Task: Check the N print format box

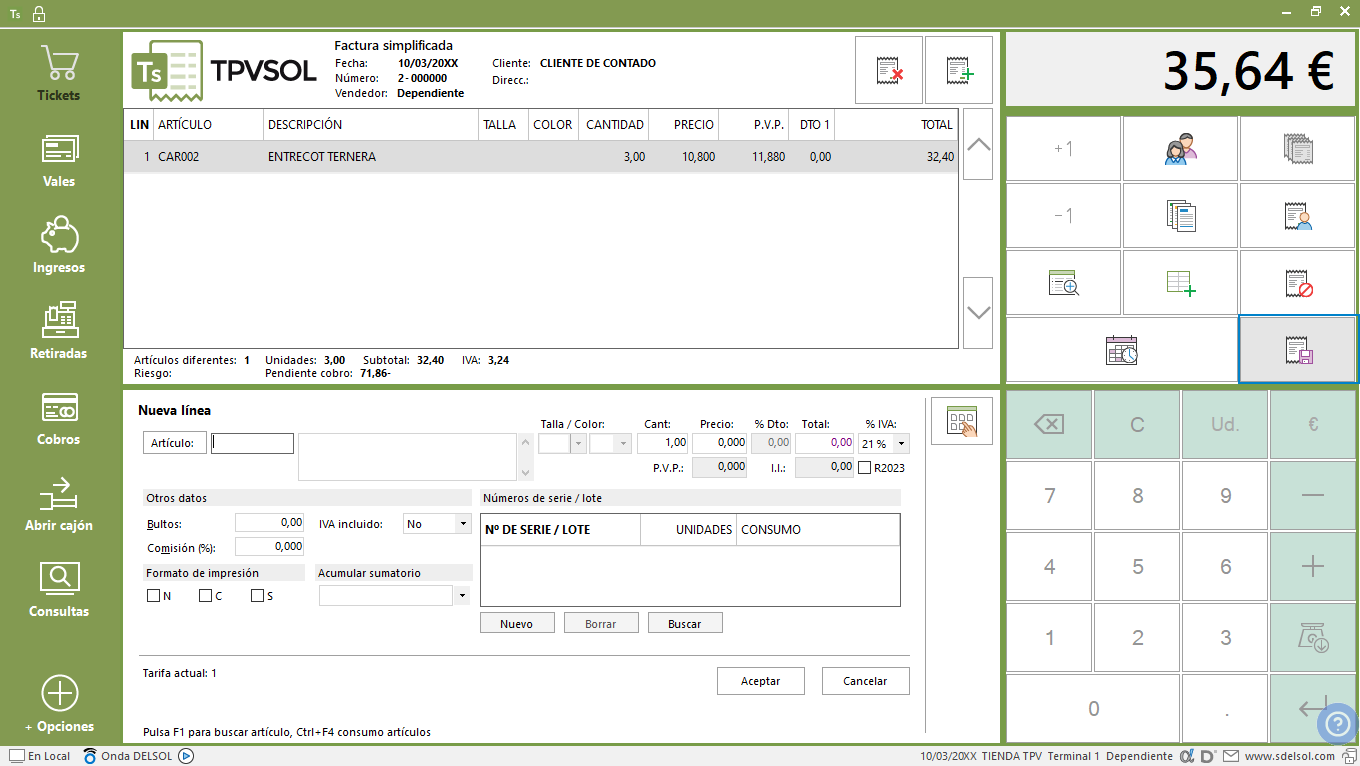Action: (x=153, y=596)
